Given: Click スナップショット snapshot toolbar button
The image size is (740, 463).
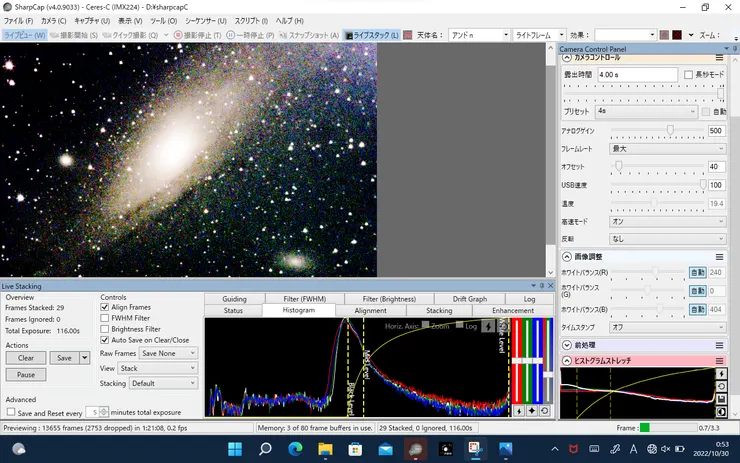Looking at the screenshot, I should [309, 35].
